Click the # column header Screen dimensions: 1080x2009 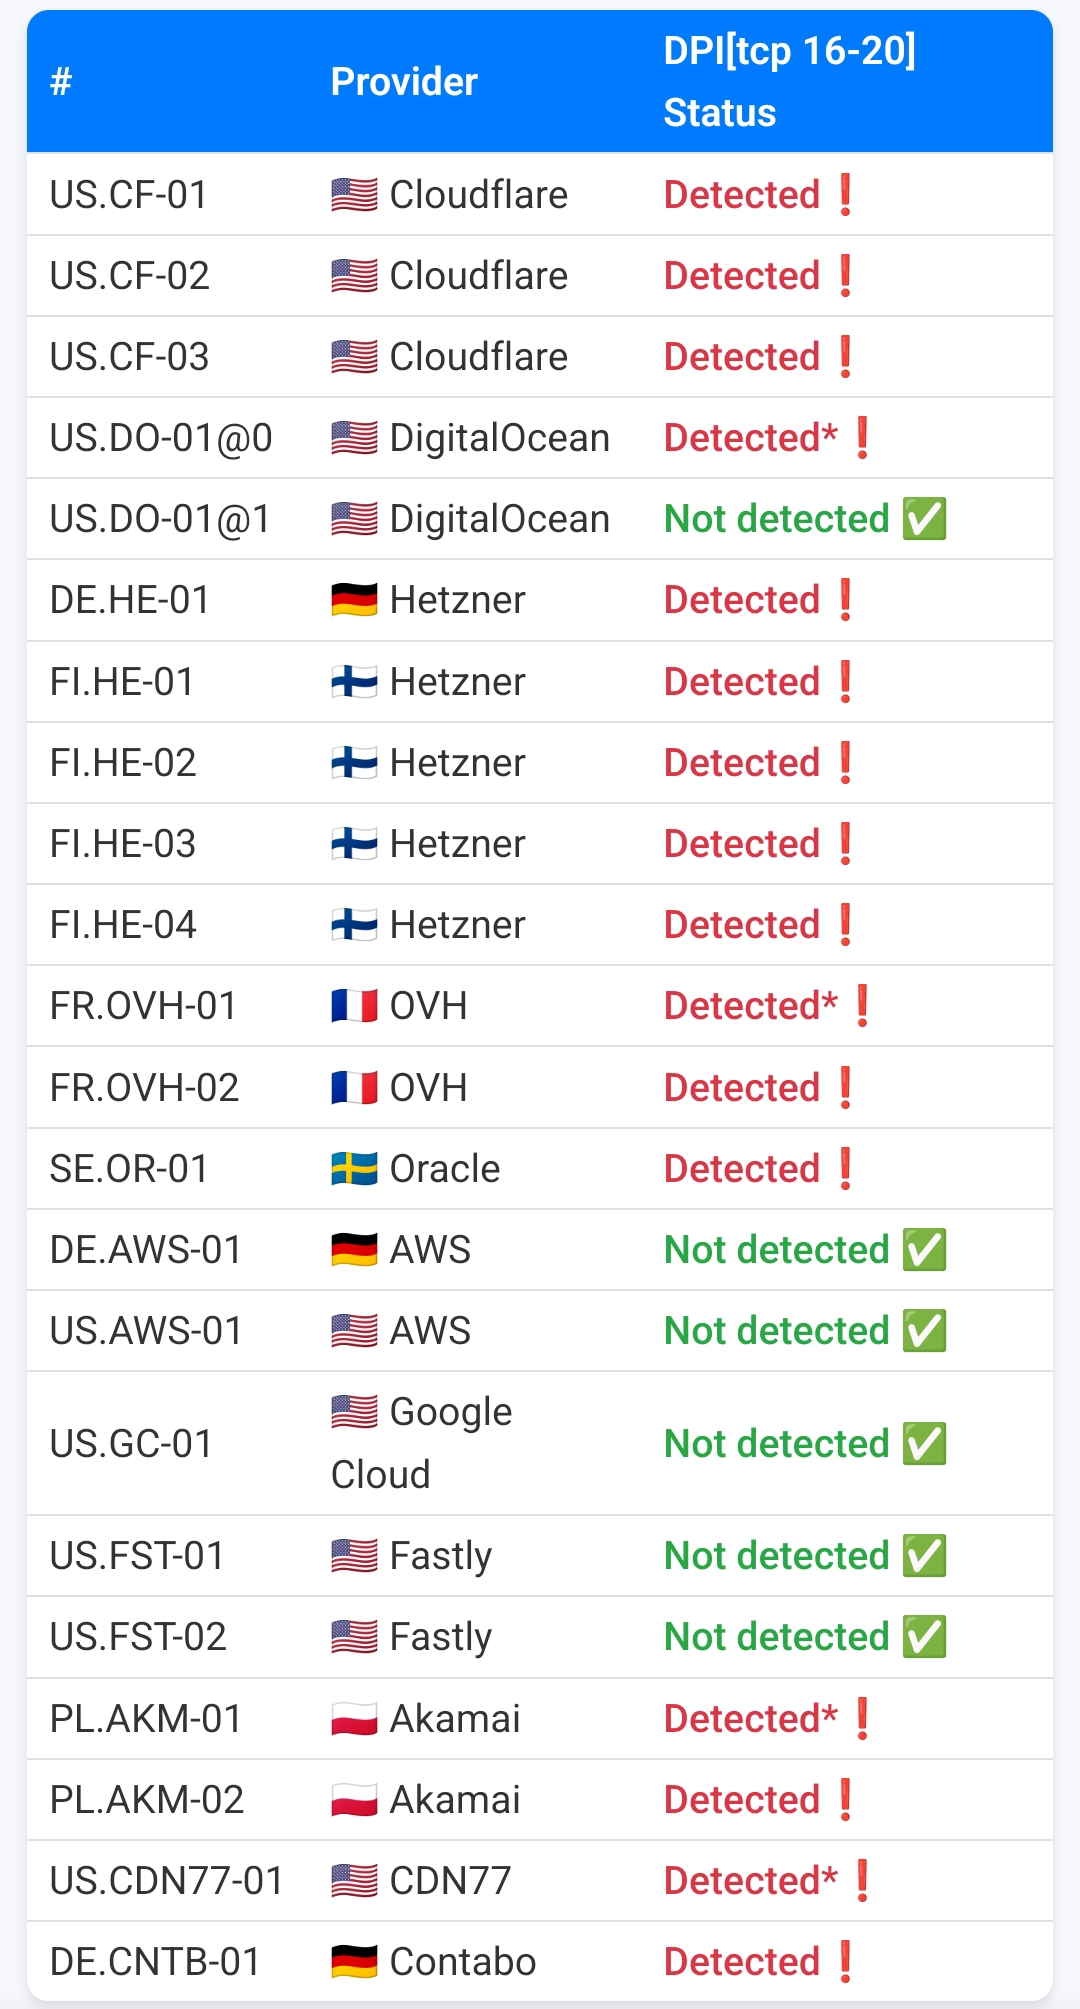pos(61,82)
